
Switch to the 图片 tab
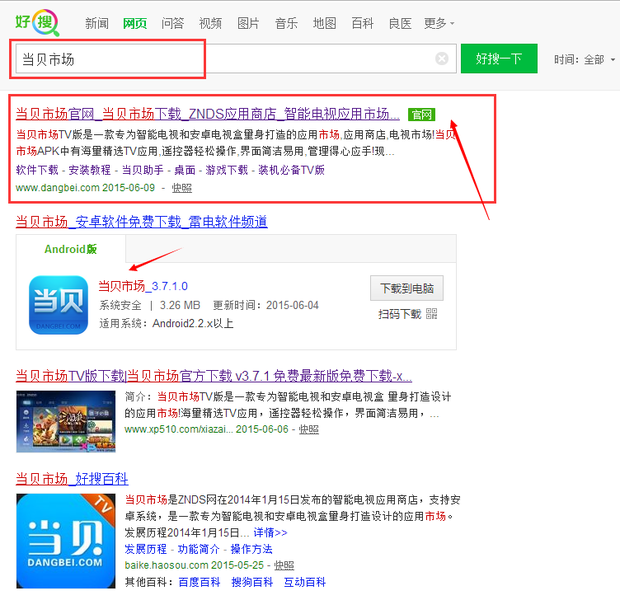pos(248,23)
